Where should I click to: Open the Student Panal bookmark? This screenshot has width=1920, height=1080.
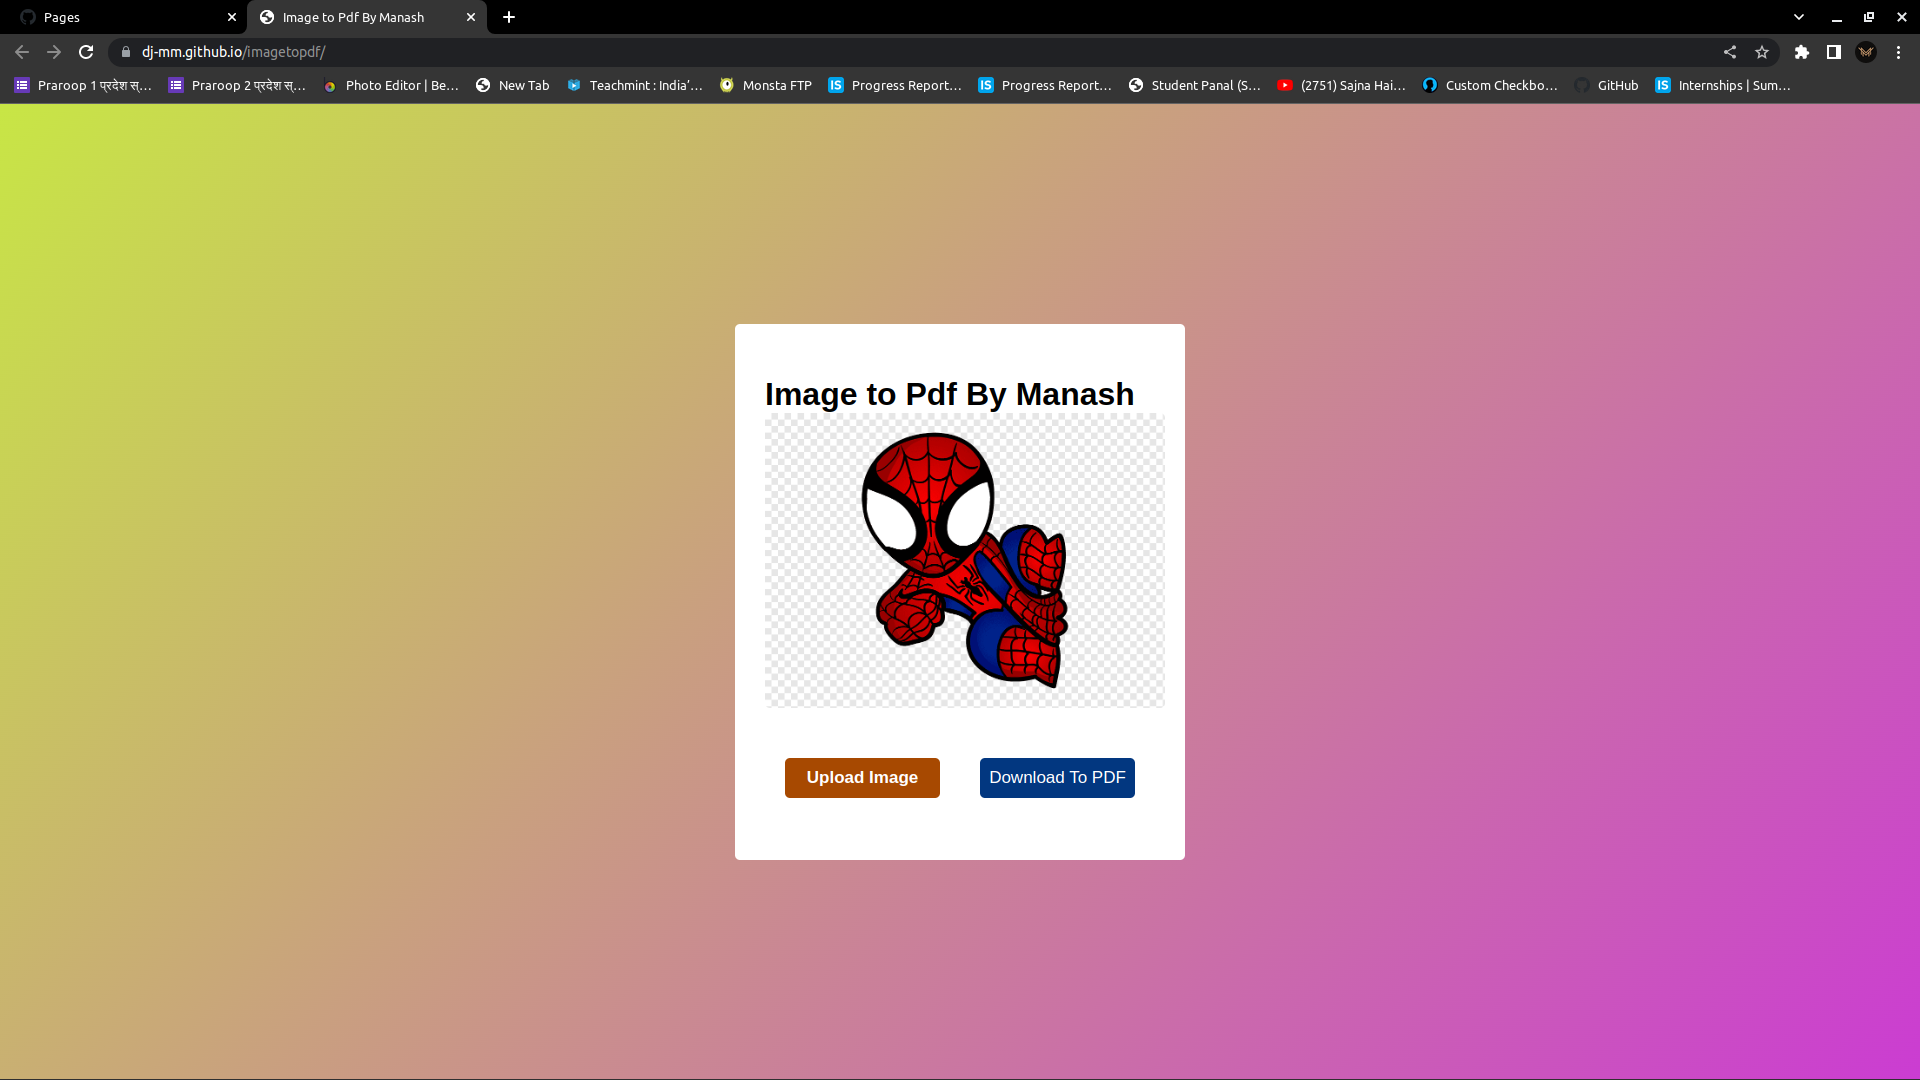[x=1195, y=85]
